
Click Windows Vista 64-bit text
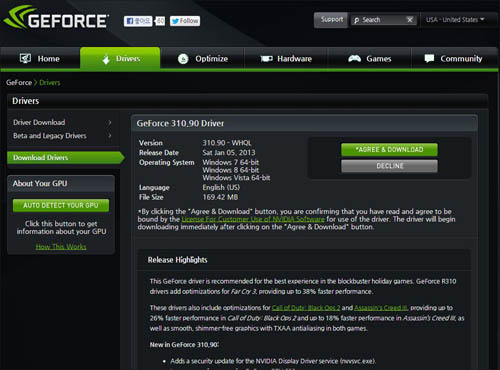236,178
